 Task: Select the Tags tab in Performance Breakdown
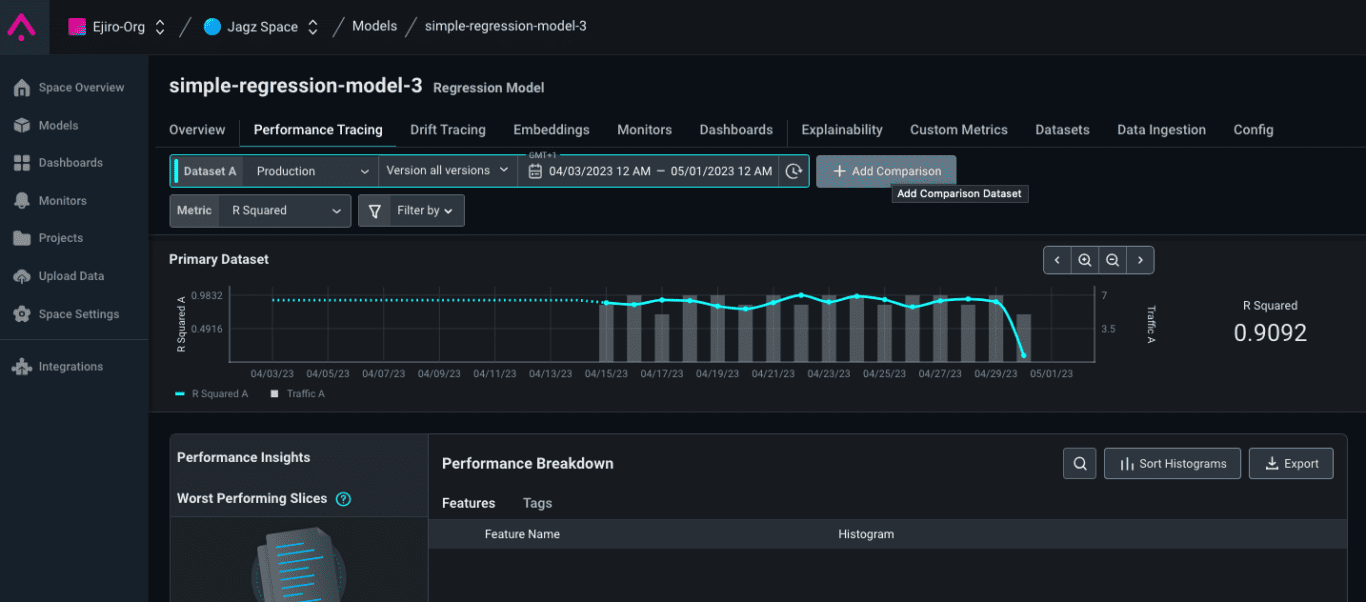(537, 503)
